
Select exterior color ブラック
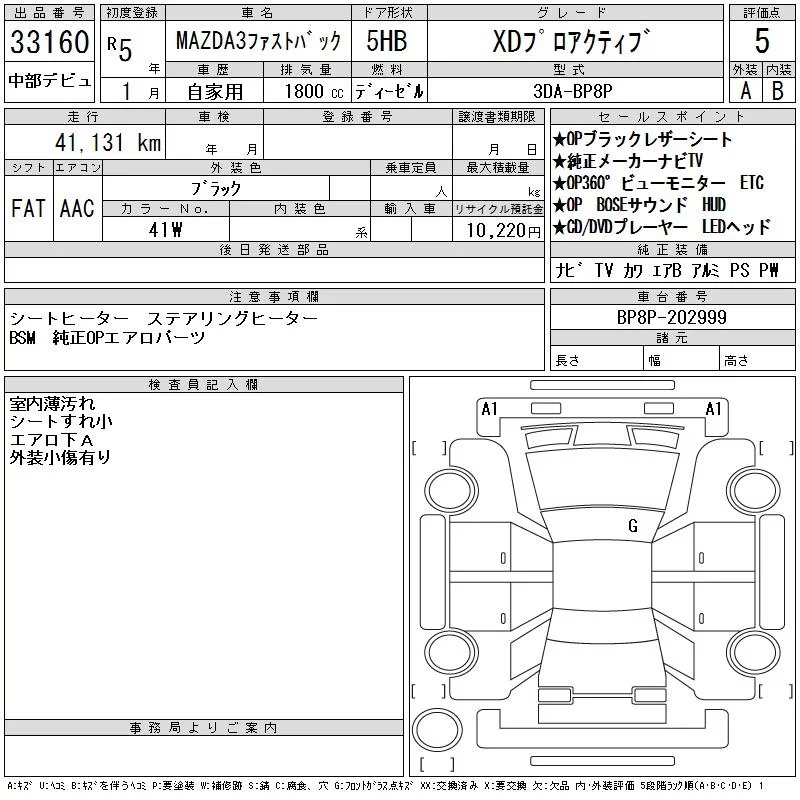[x=215, y=188]
